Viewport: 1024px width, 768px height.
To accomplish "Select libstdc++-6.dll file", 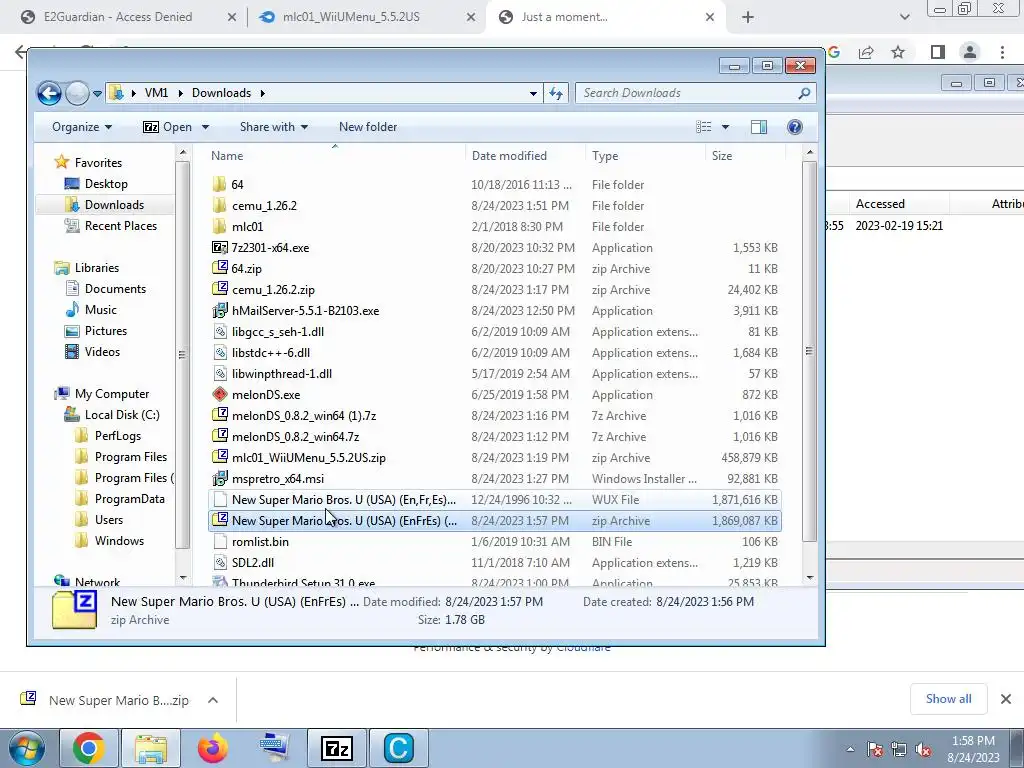I will point(494,353).
